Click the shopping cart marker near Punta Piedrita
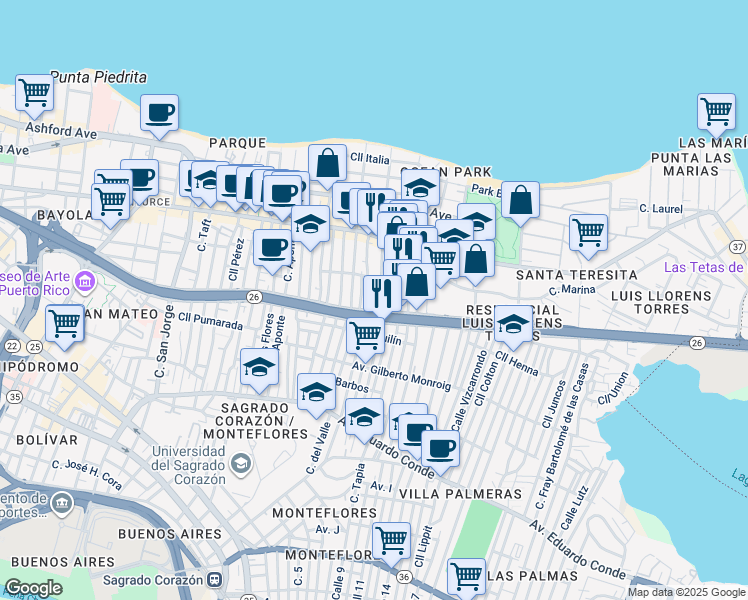 pyautogui.click(x=34, y=93)
